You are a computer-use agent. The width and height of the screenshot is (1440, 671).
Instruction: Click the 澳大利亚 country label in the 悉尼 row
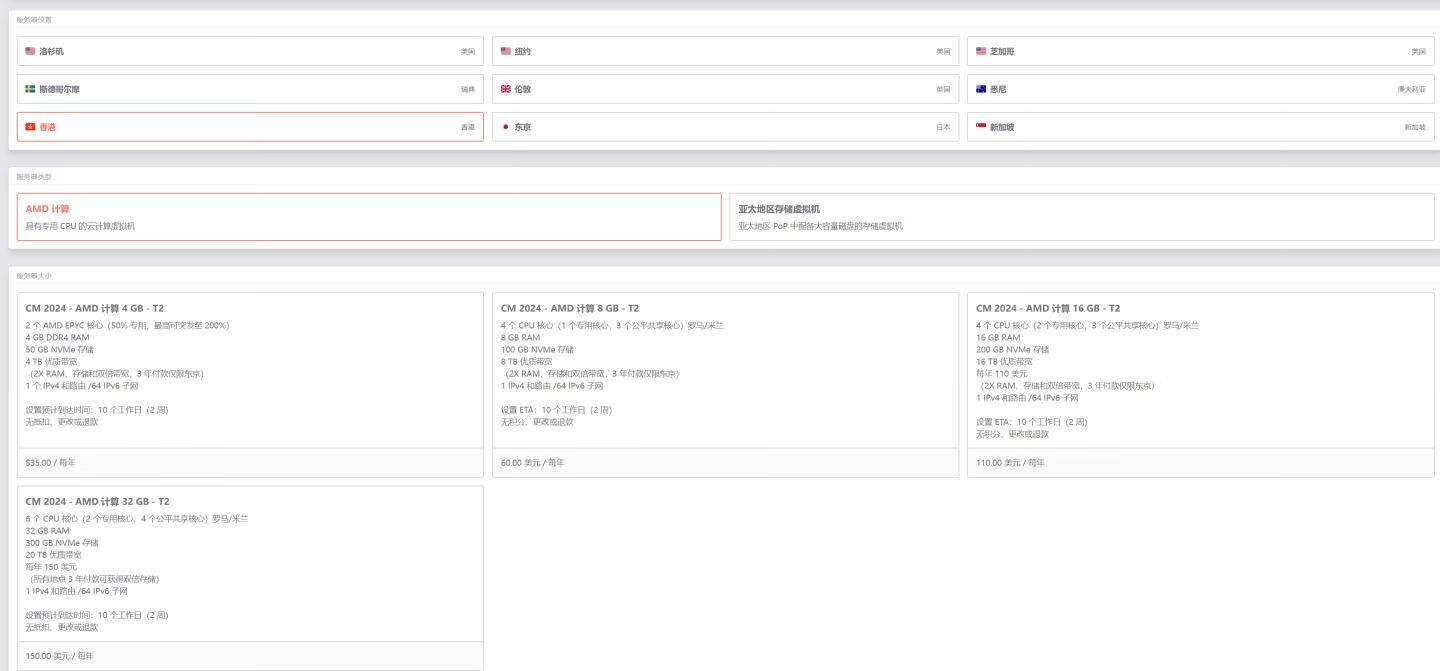pyautogui.click(x=1412, y=90)
